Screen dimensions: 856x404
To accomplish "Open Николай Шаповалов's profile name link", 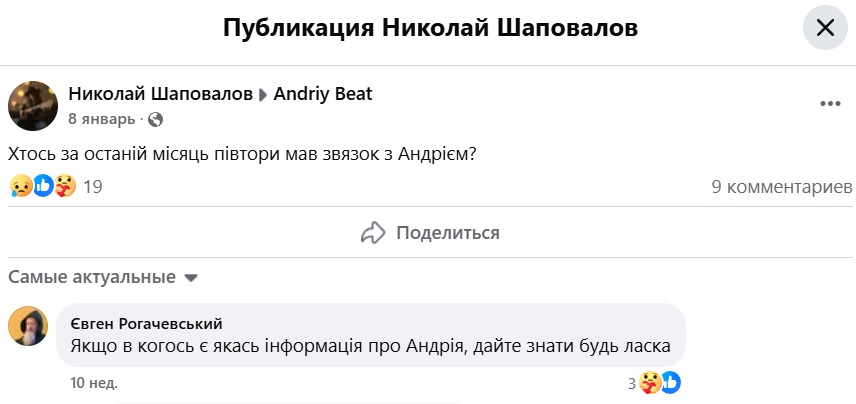I will point(160,94).
